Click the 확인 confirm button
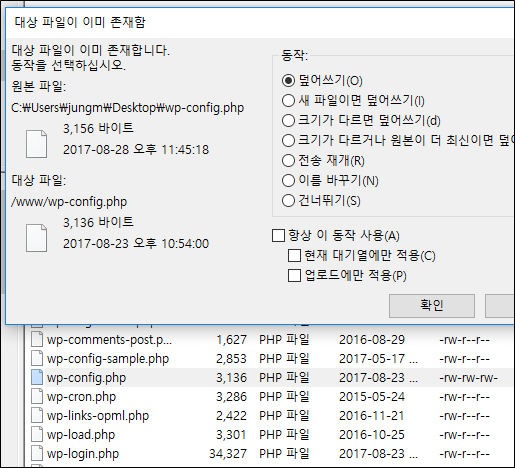This screenshot has height=468, width=515. point(432,306)
